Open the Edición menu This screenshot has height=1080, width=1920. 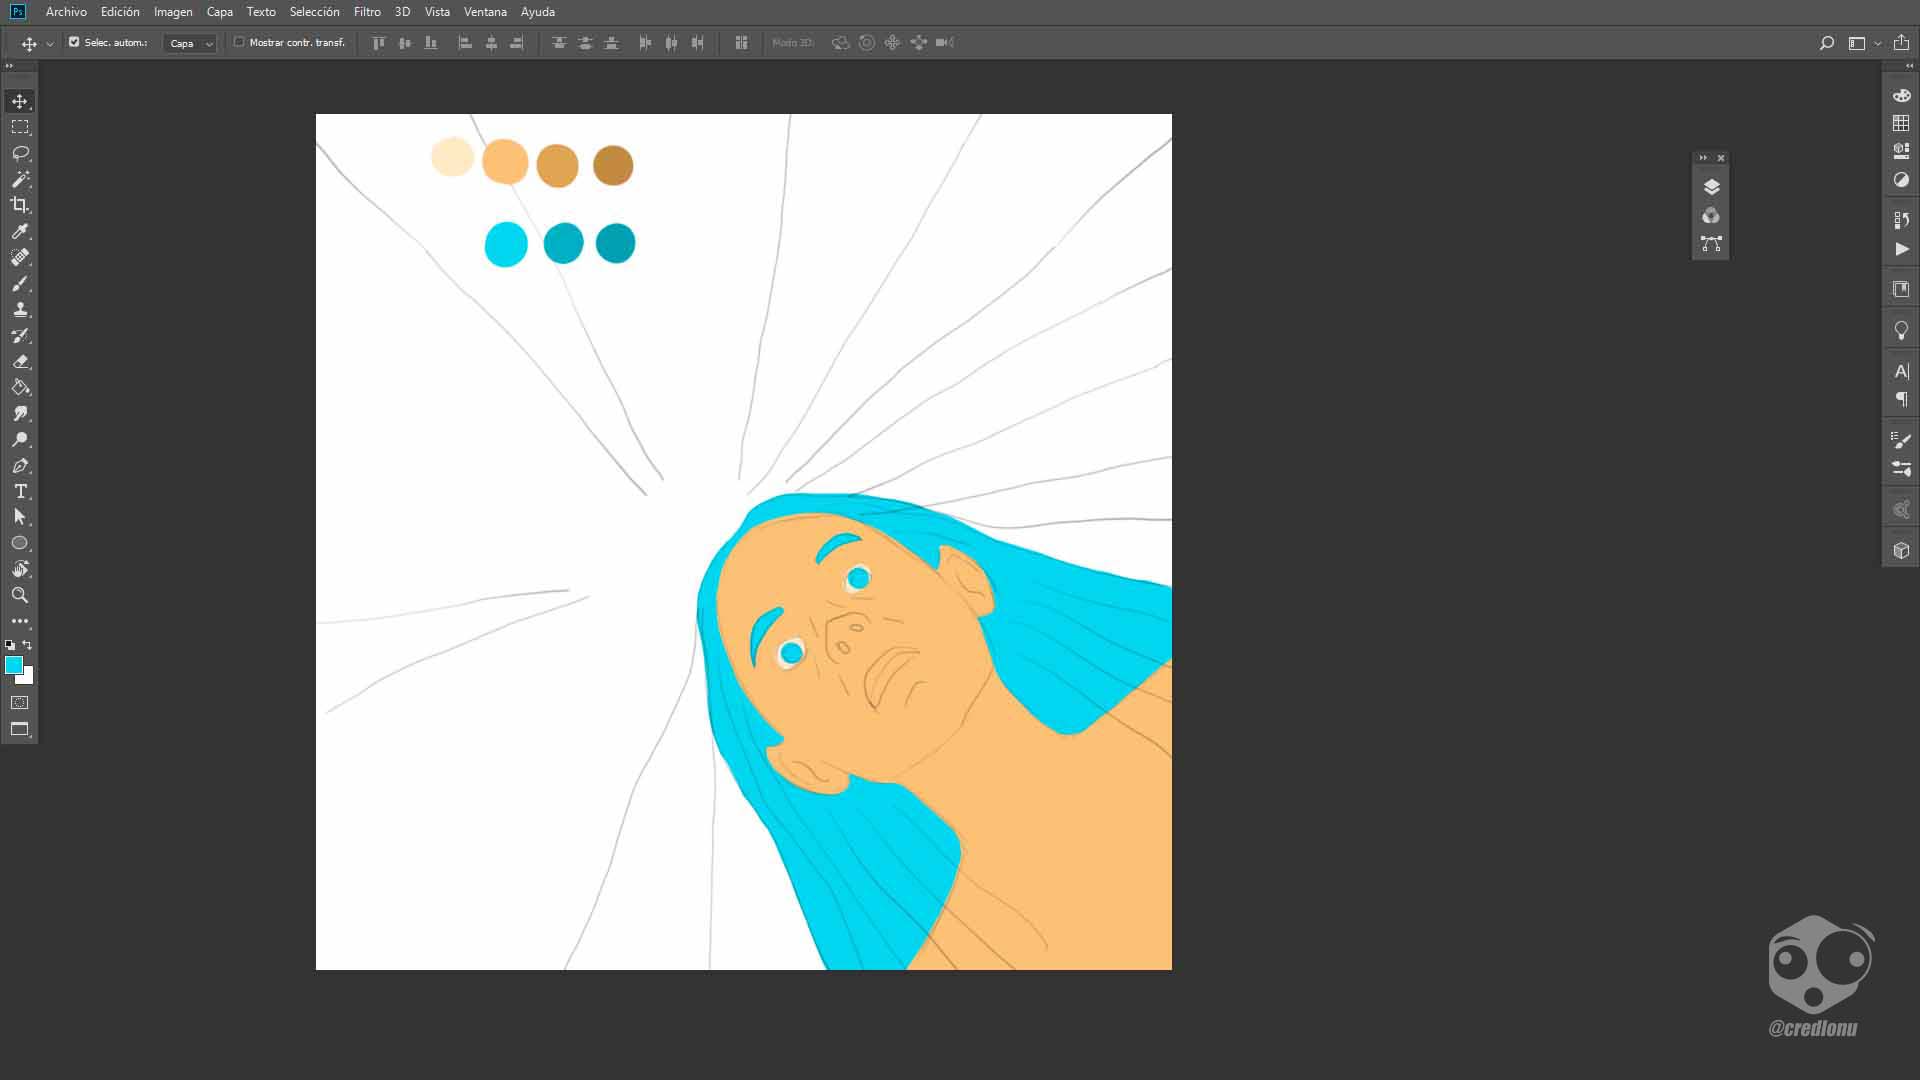coord(120,12)
